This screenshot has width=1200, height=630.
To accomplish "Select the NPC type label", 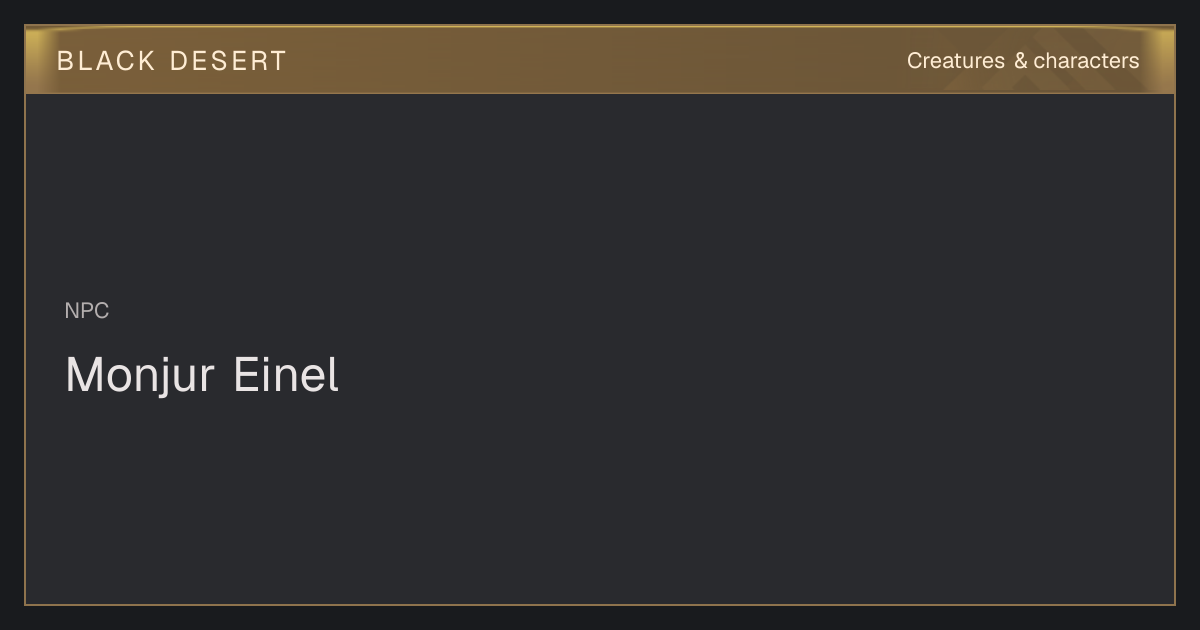I will coord(87,311).
